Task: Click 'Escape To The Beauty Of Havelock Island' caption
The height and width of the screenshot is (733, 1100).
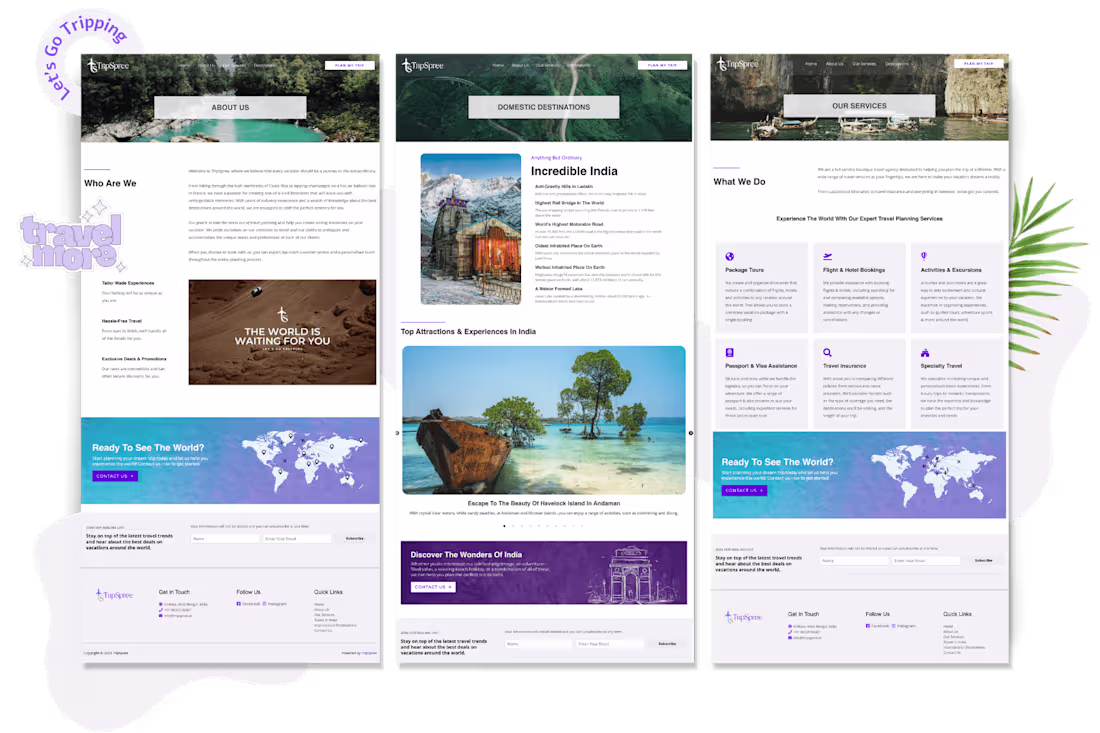Action: coord(544,503)
